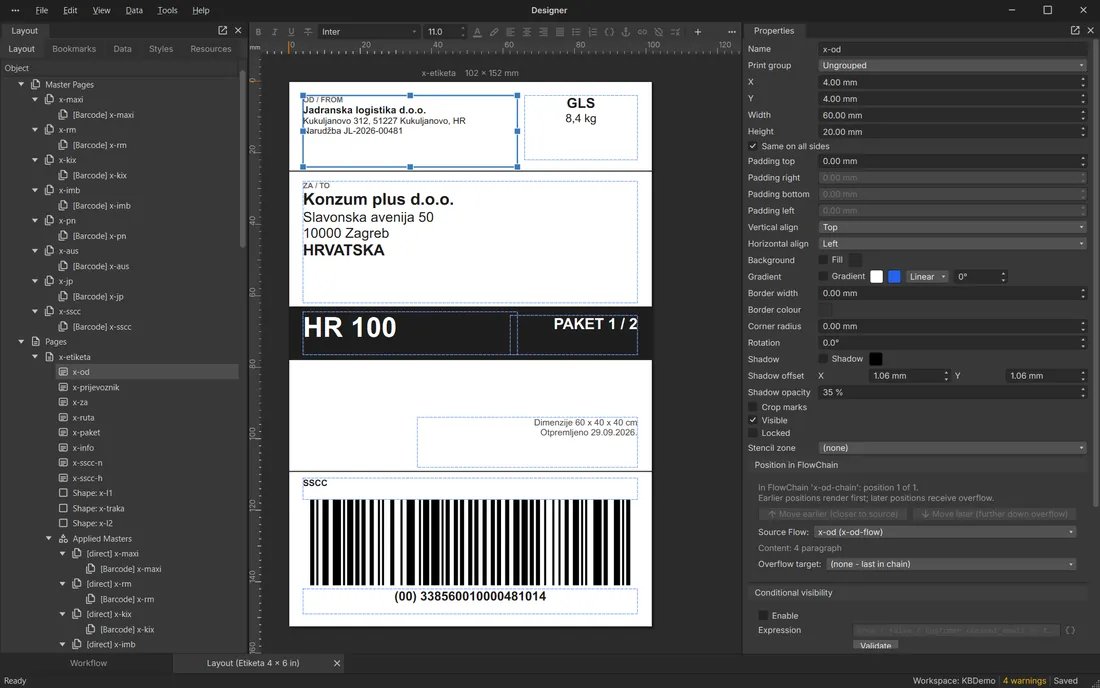This screenshot has height=688, width=1100.
Task: Open the Inter font family dropdown
Action: pyautogui.click(x=369, y=32)
